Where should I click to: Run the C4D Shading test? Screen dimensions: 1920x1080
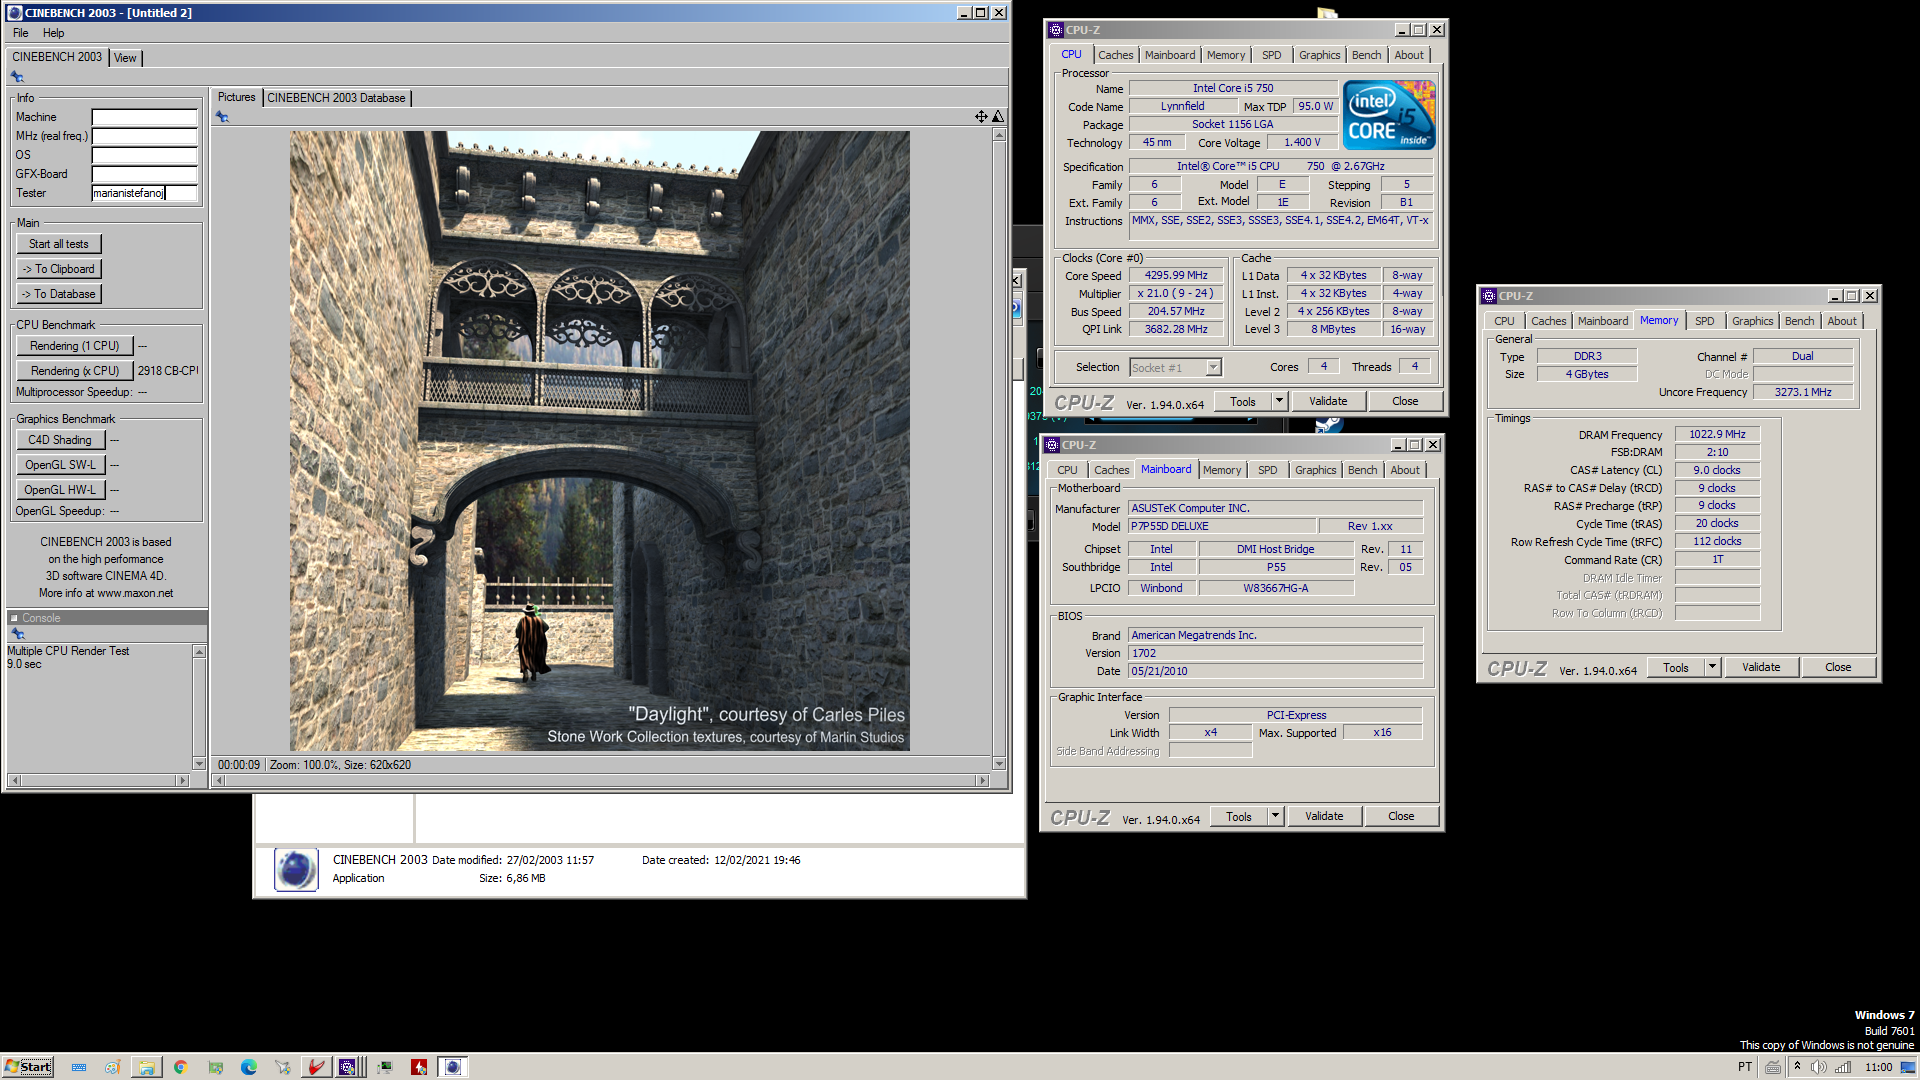click(x=60, y=440)
